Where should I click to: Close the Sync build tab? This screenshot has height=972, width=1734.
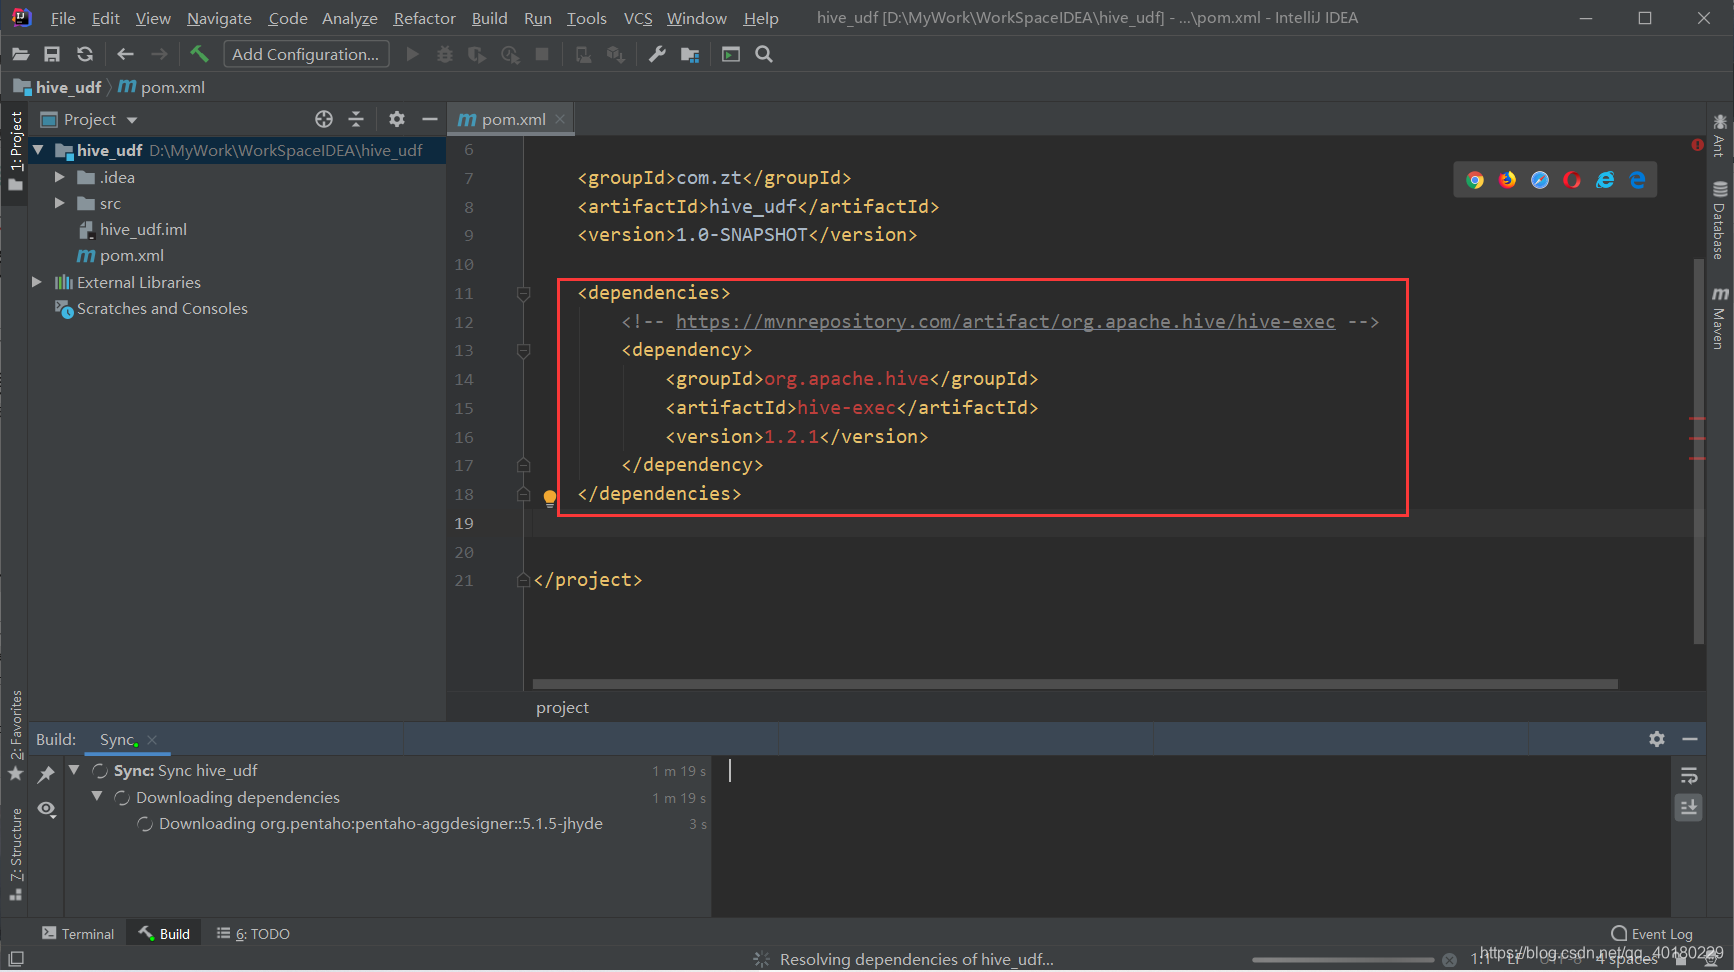(x=152, y=740)
